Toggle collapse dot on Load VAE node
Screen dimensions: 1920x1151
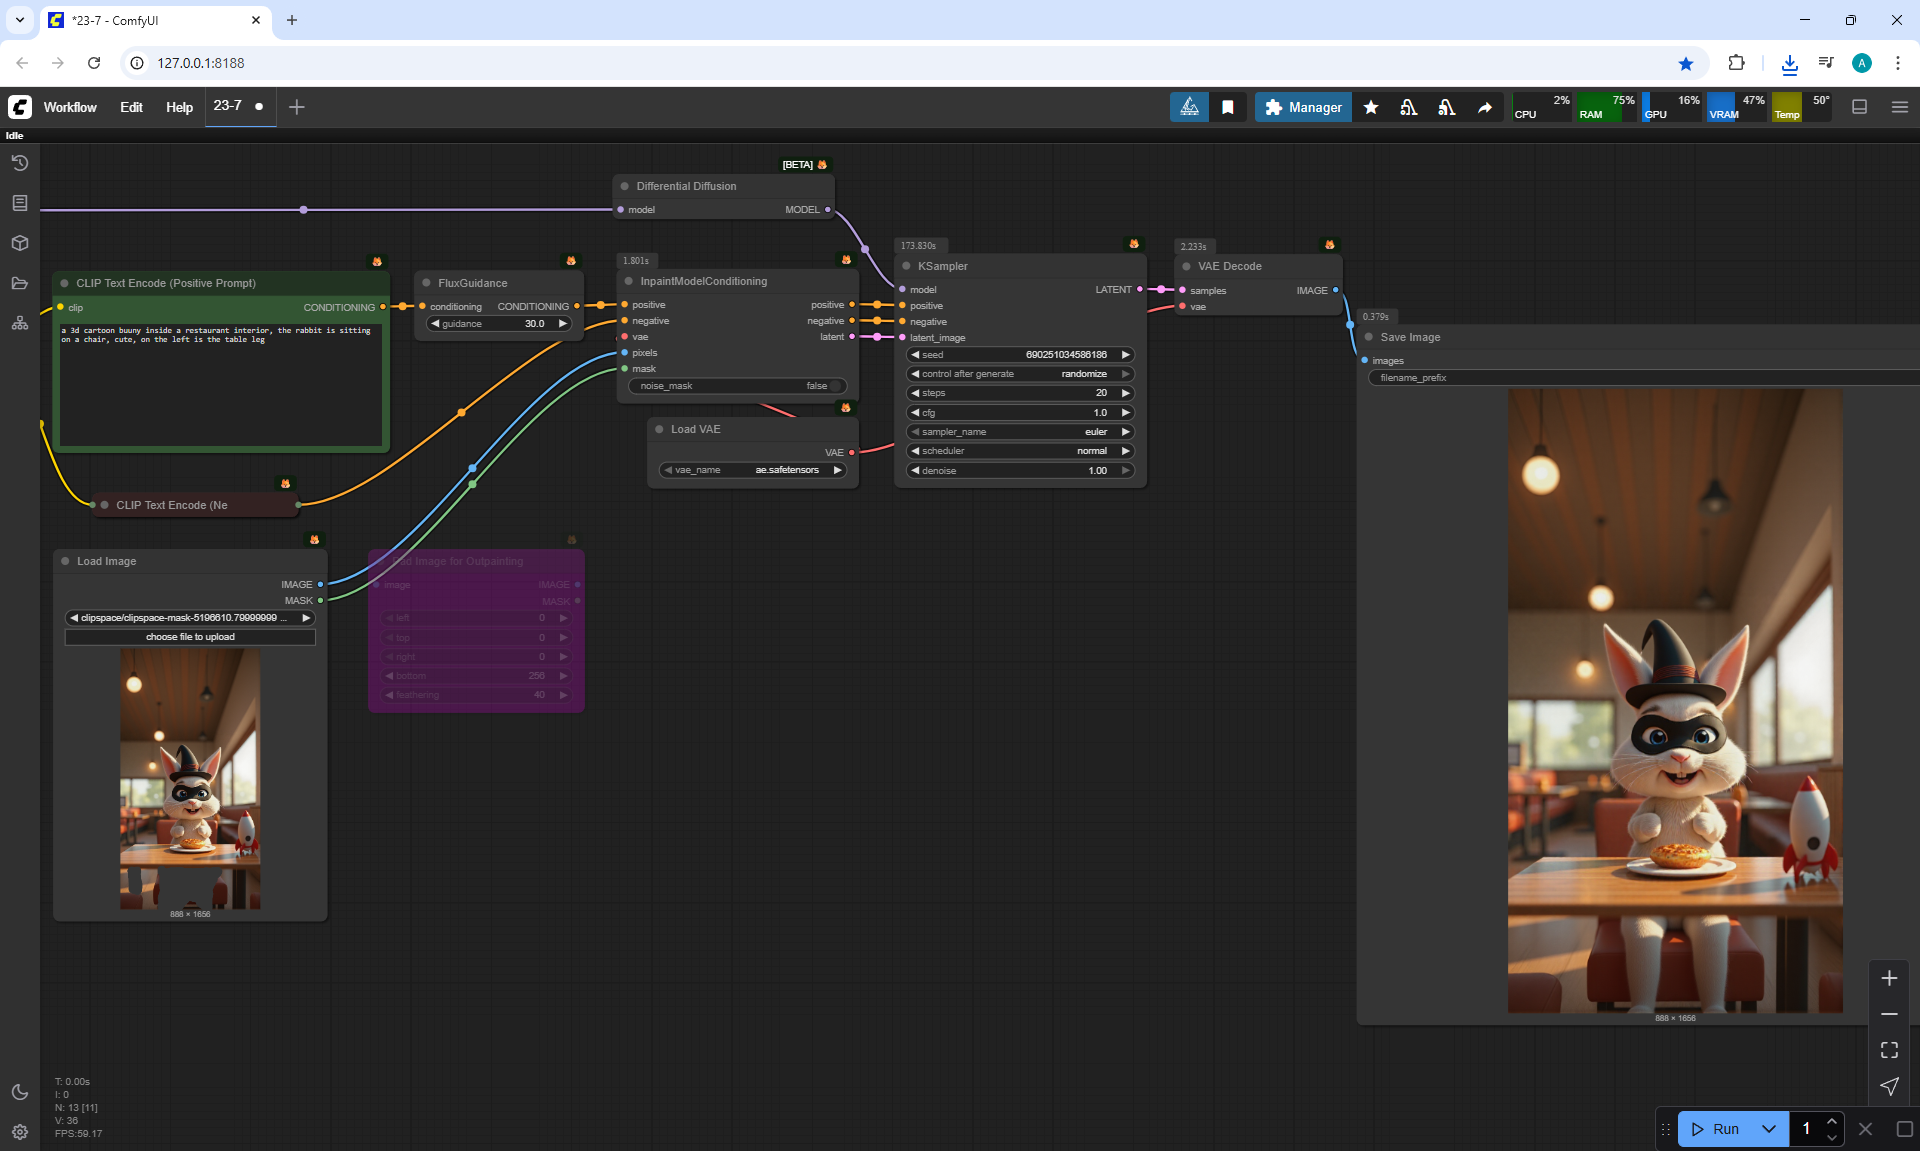(x=659, y=429)
